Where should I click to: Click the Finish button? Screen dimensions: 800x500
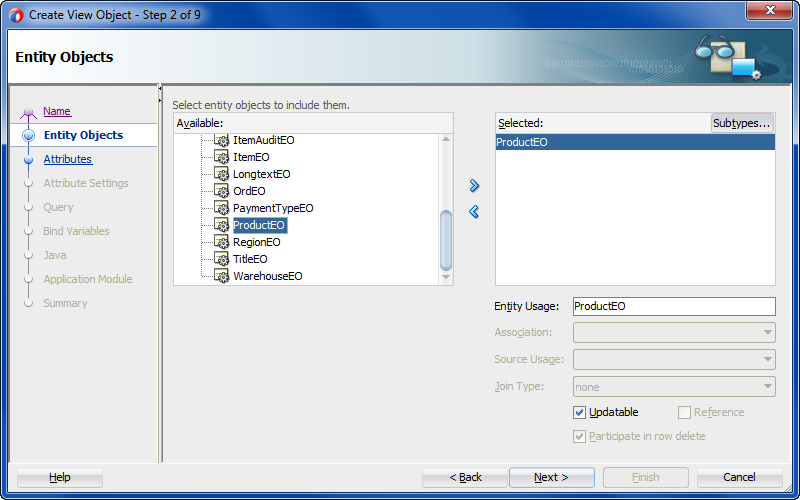pyautogui.click(x=645, y=478)
